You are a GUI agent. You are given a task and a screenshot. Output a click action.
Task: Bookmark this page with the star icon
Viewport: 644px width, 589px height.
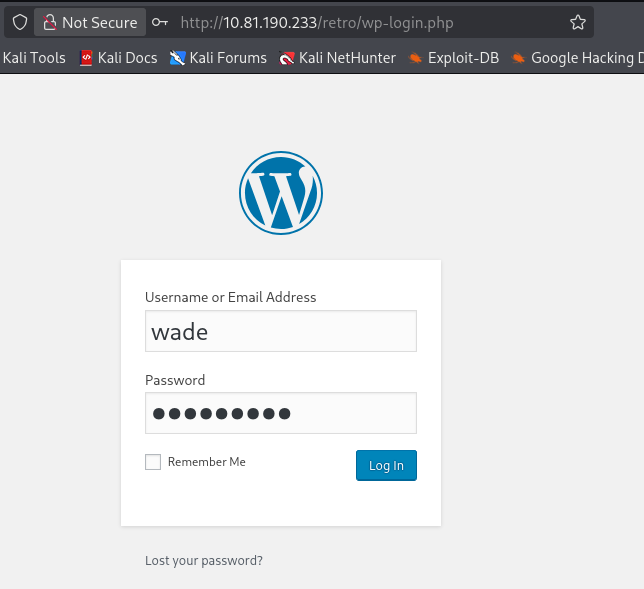point(578,22)
